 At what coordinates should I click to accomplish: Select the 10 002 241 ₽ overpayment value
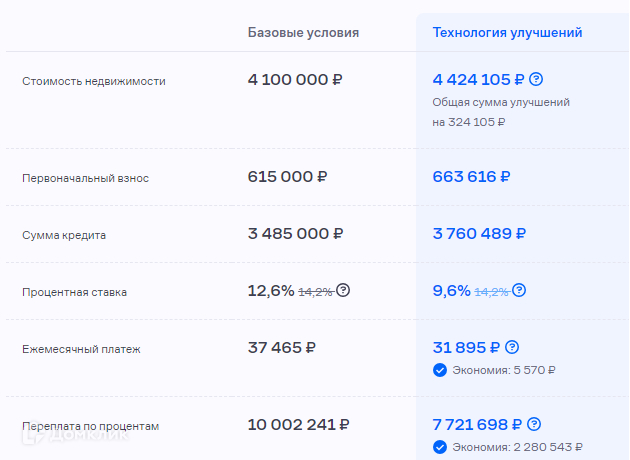[x=299, y=425]
